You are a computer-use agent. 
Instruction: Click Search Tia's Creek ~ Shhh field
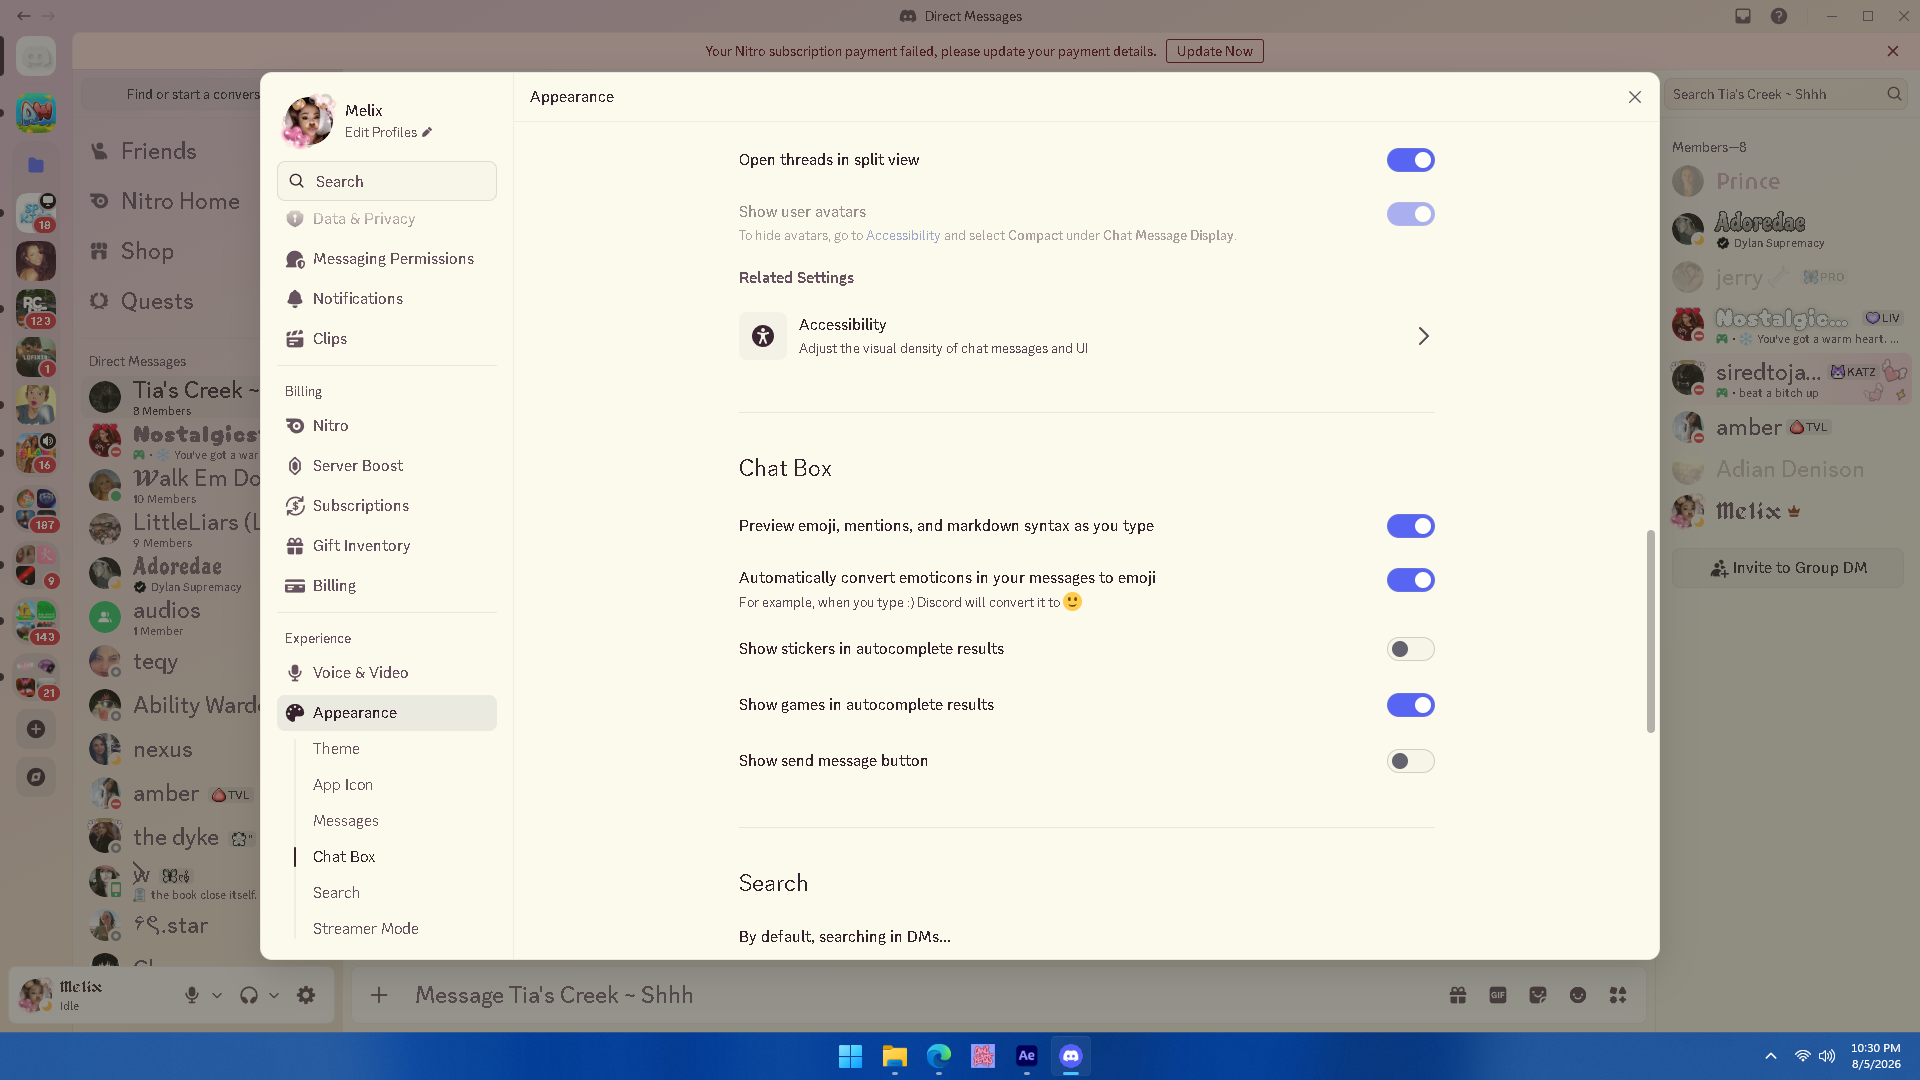(x=1786, y=94)
